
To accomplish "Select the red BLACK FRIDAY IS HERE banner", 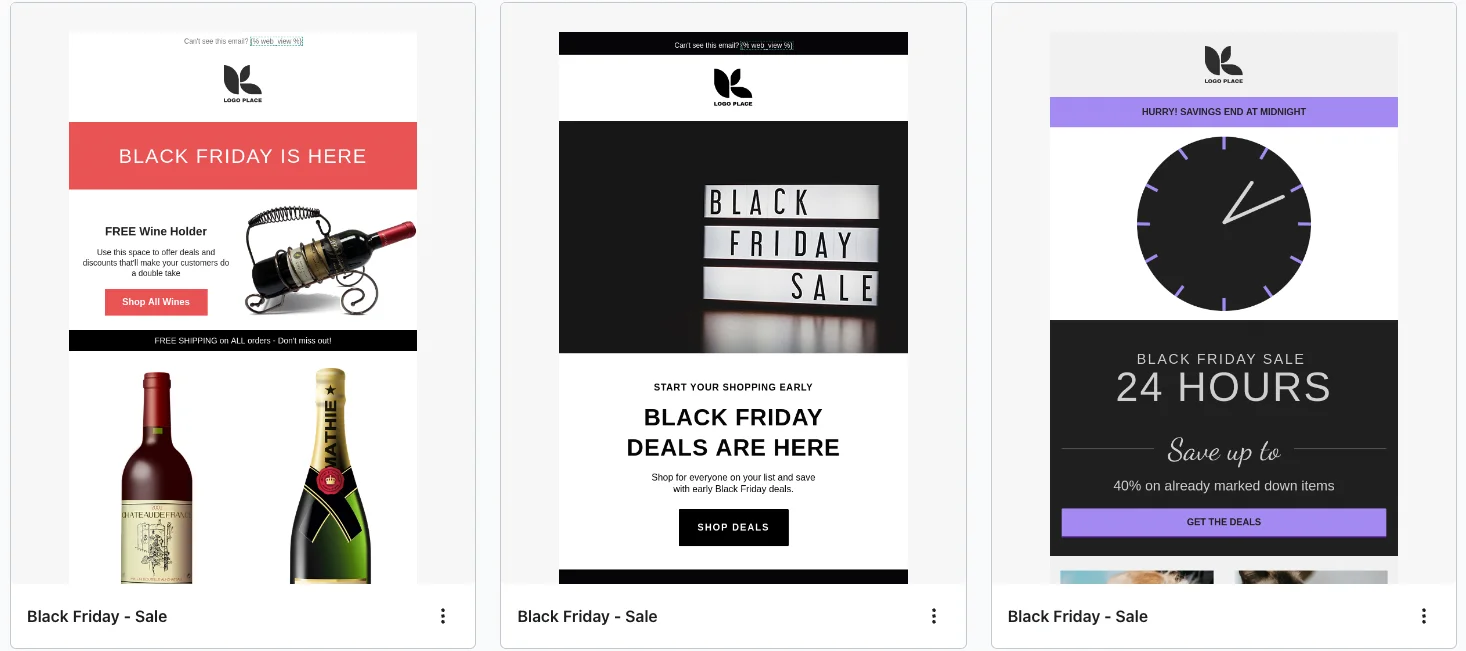I will 243,156.
